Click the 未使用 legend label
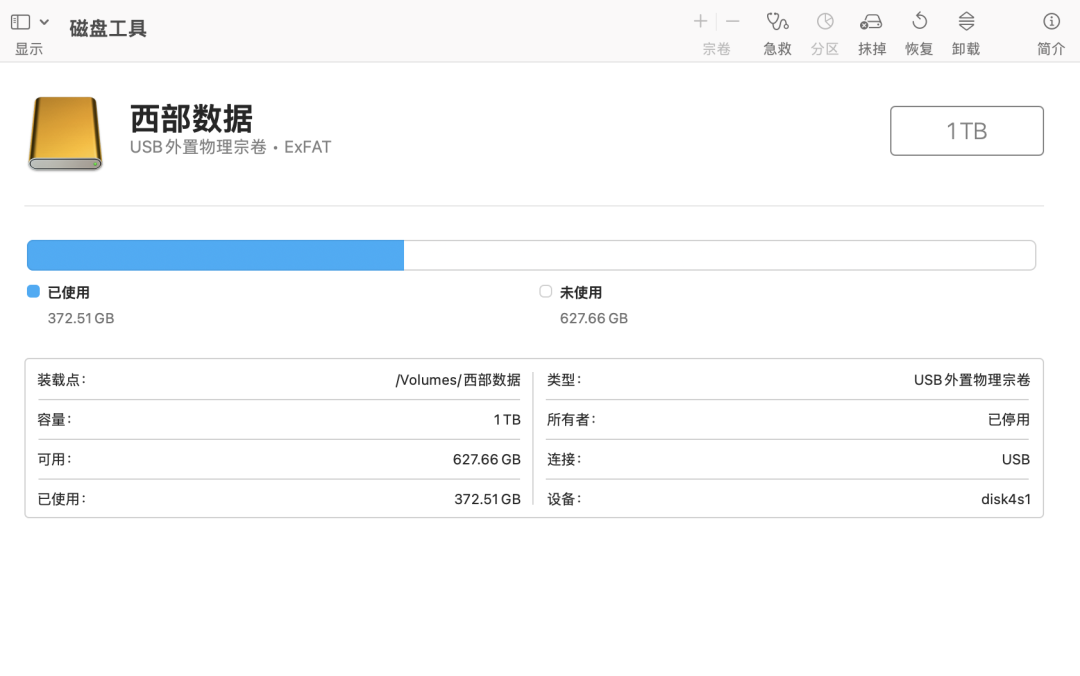 coord(581,292)
